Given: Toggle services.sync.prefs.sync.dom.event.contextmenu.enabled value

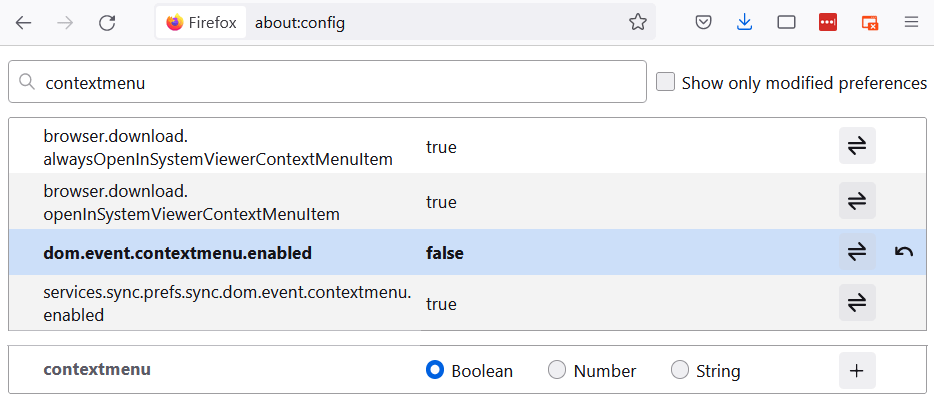Looking at the screenshot, I should point(857,303).
